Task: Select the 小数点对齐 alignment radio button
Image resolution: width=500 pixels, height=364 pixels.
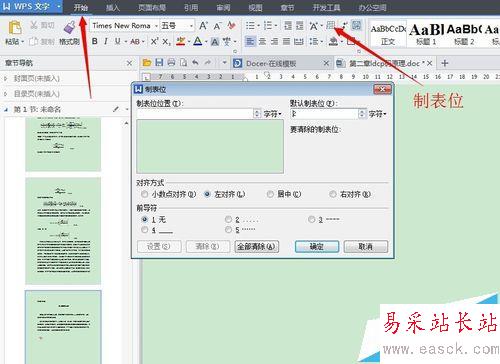Action: (145, 194)
